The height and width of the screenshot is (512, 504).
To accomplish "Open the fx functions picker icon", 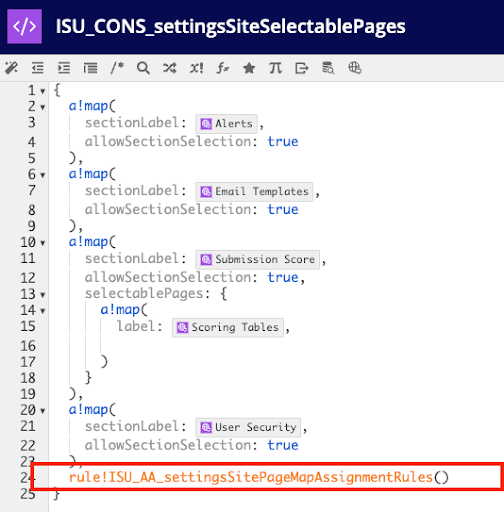I will tap(223, 68).
